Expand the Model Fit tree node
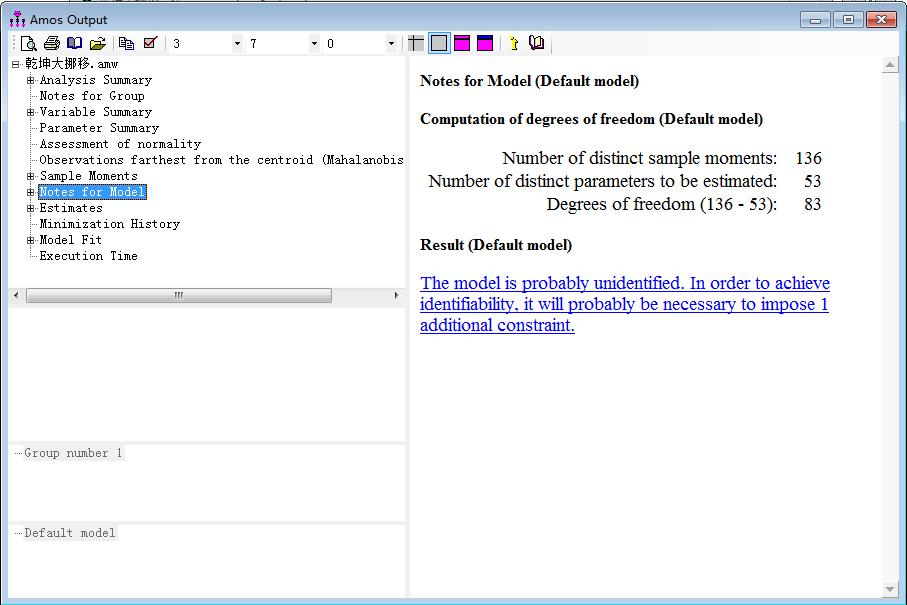 tap(31, 240)
